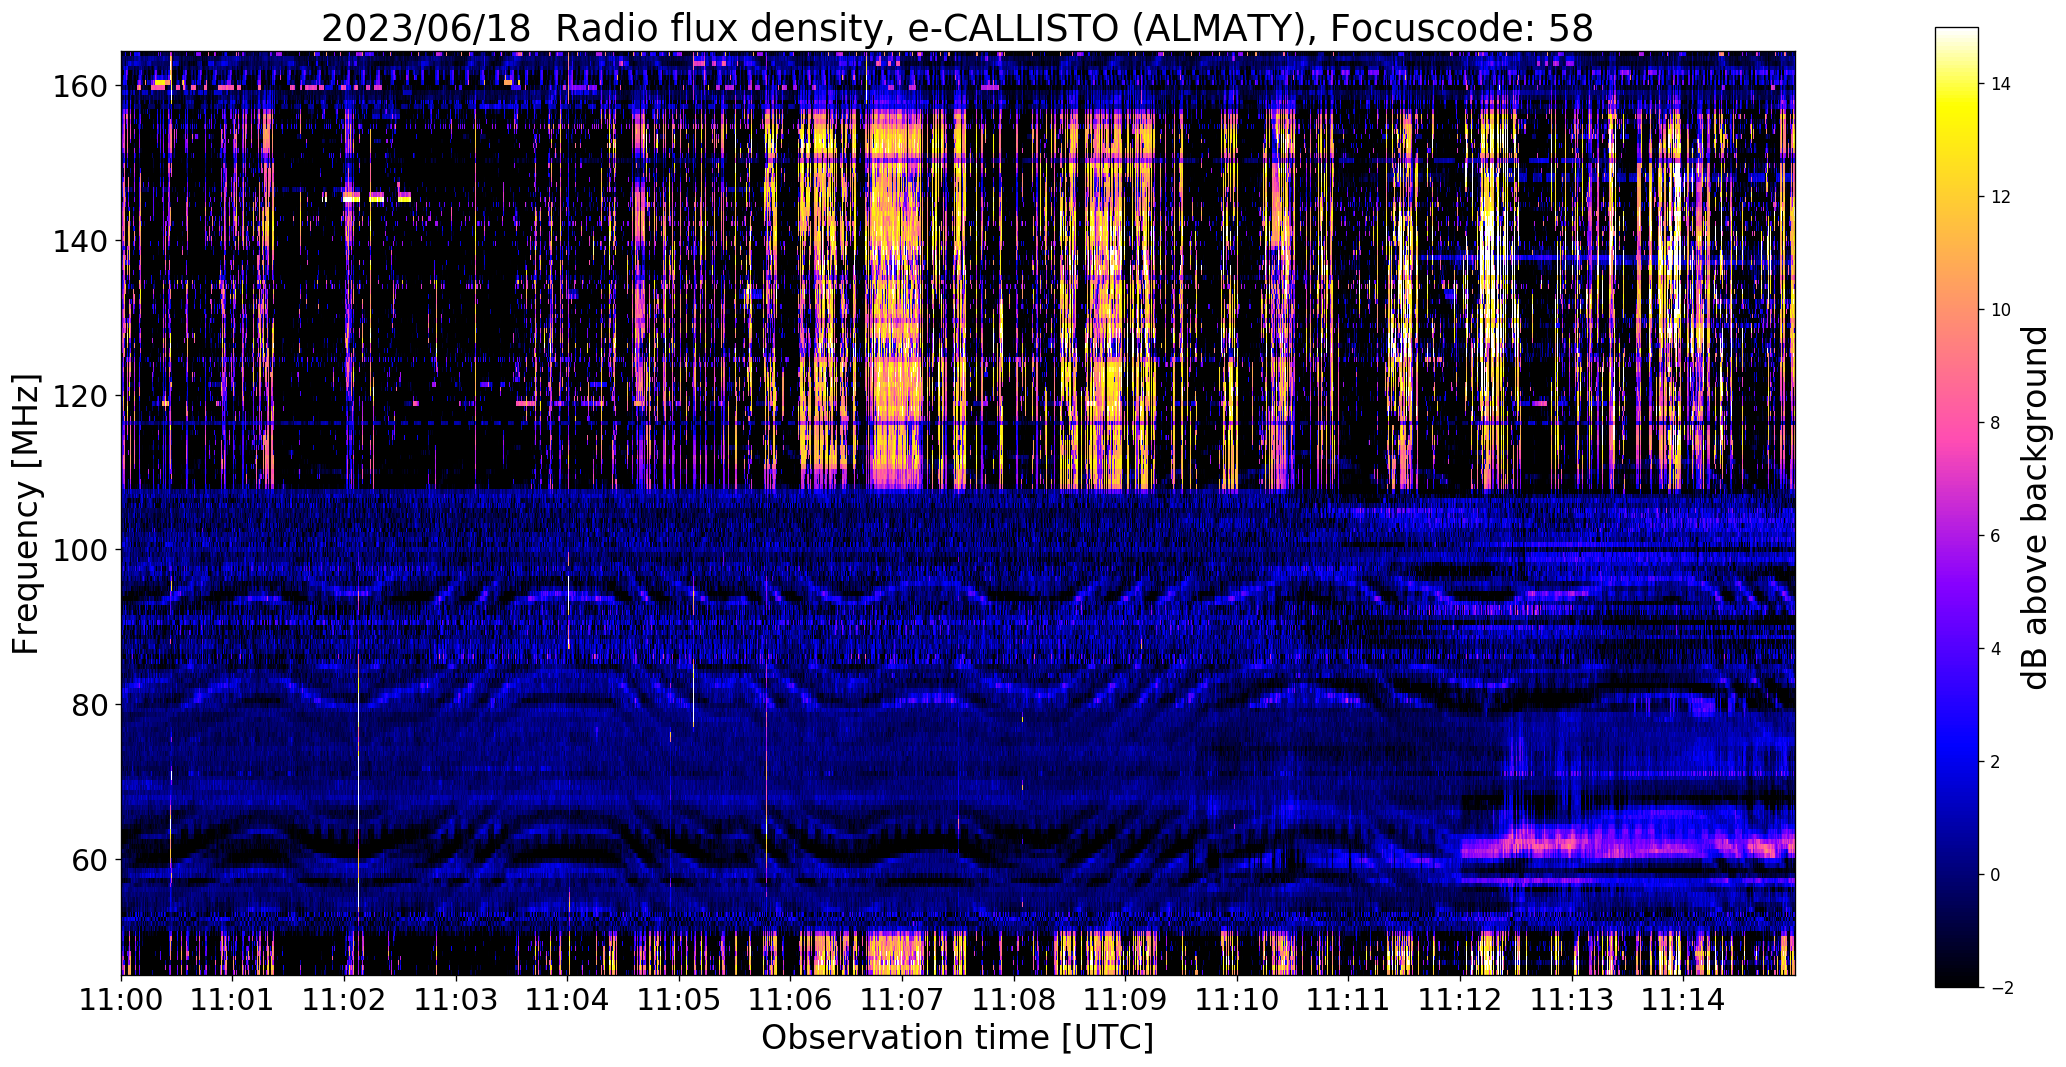2066x1067 pixels.
Task: Click the 'dB above background' colorbar label
Action: point(2035,507)
